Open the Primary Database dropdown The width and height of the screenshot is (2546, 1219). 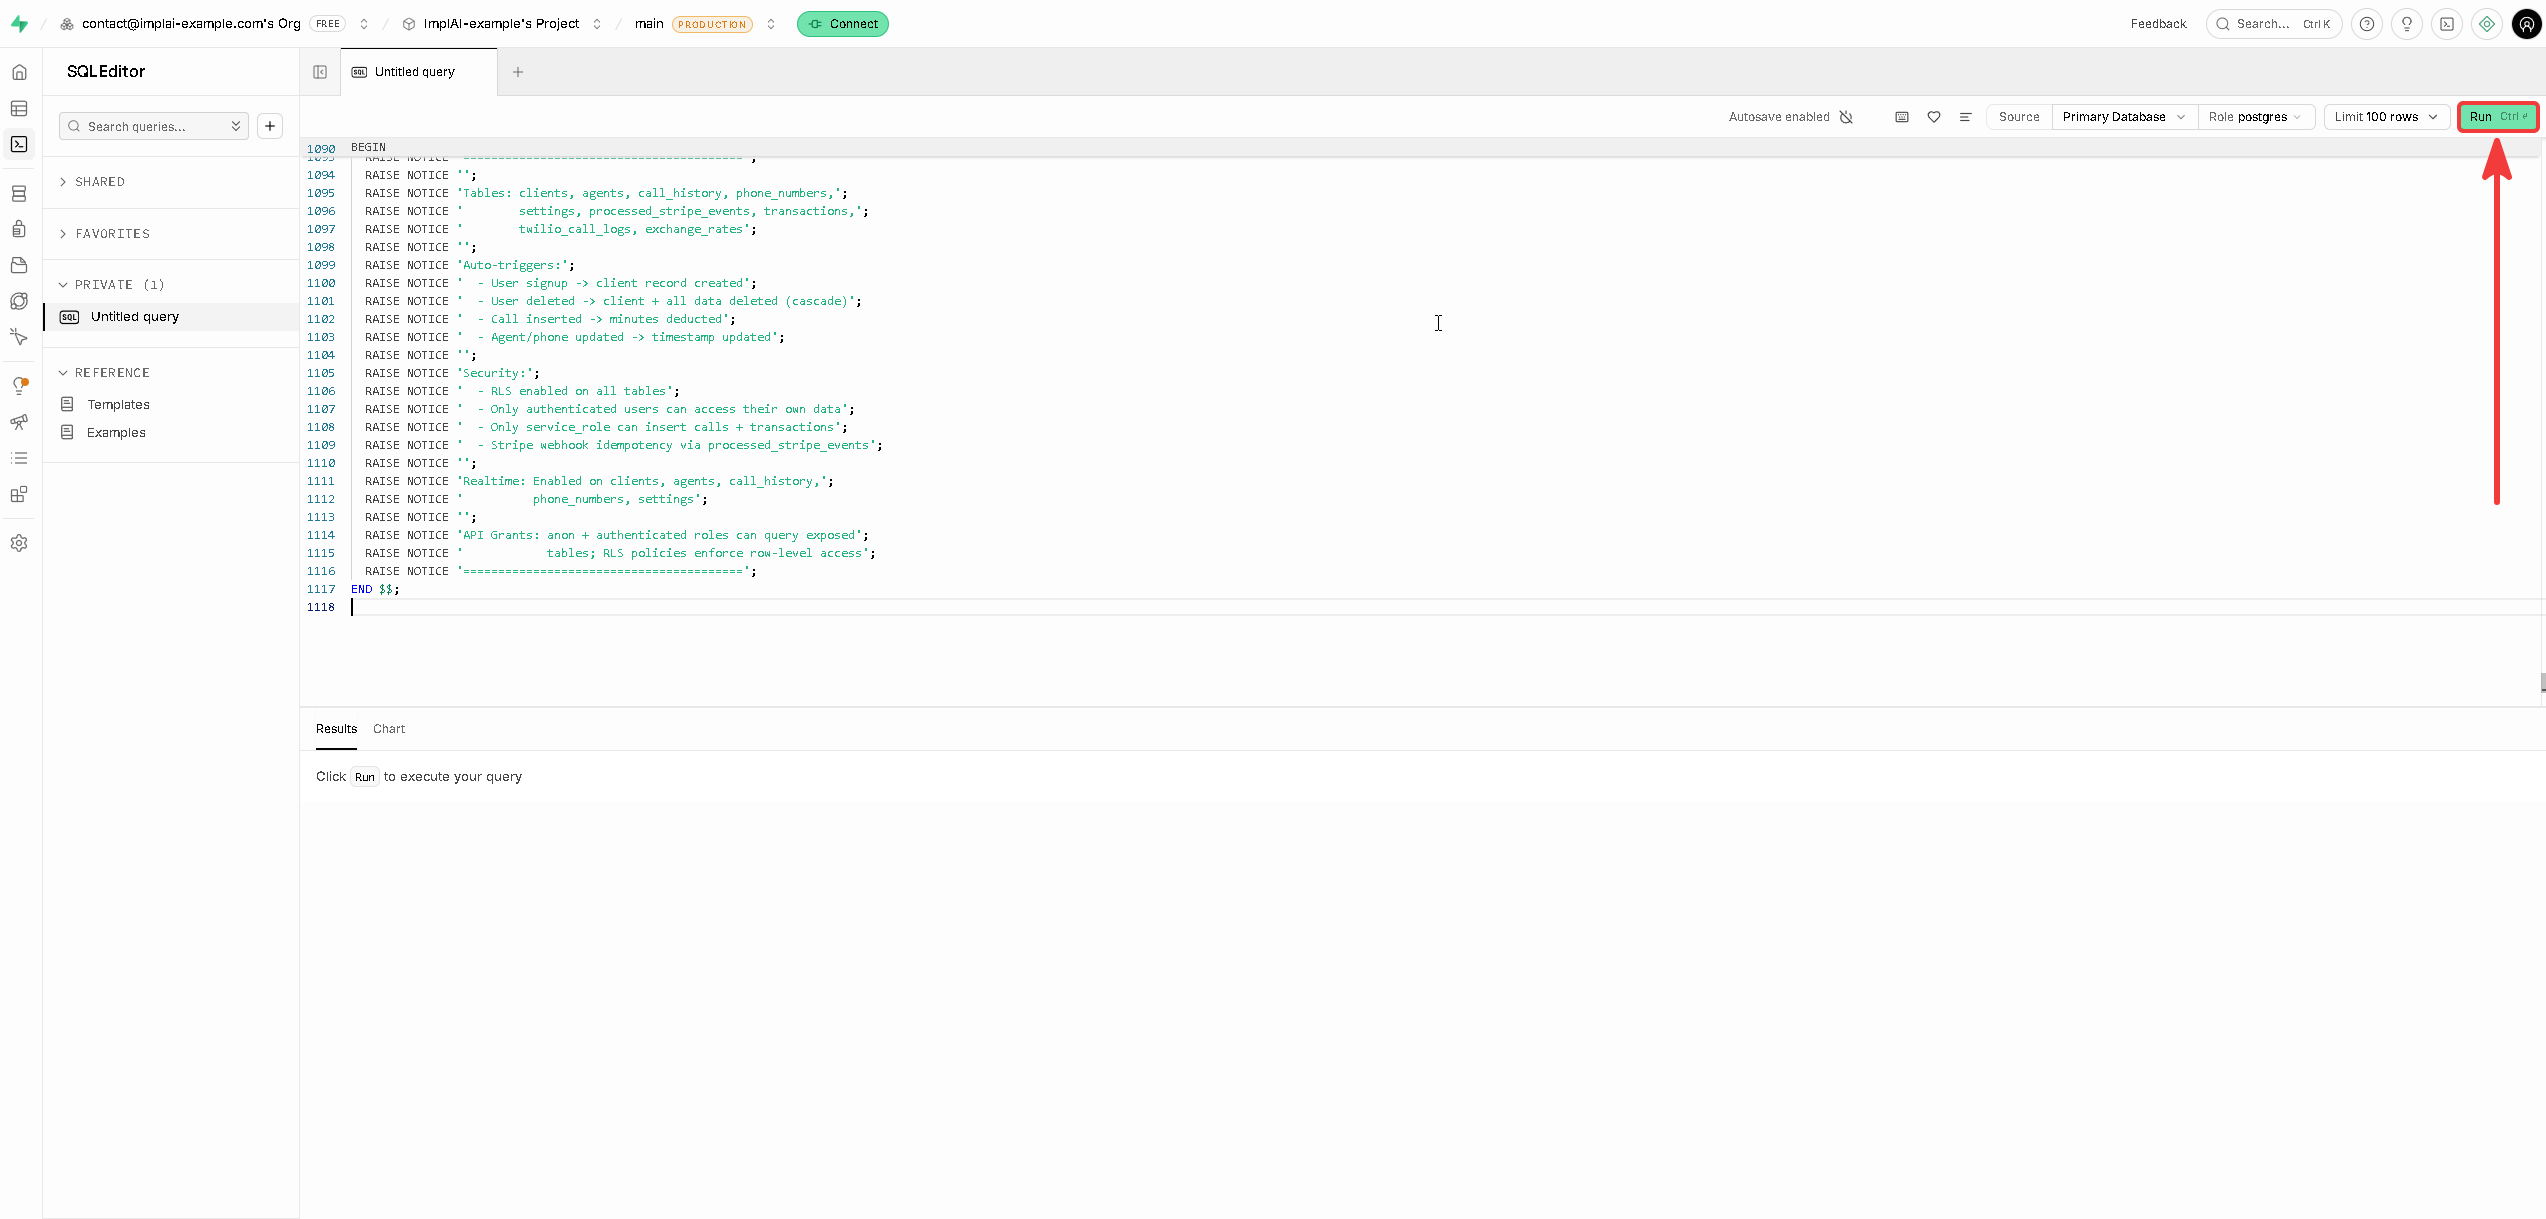pos(2124,117)
